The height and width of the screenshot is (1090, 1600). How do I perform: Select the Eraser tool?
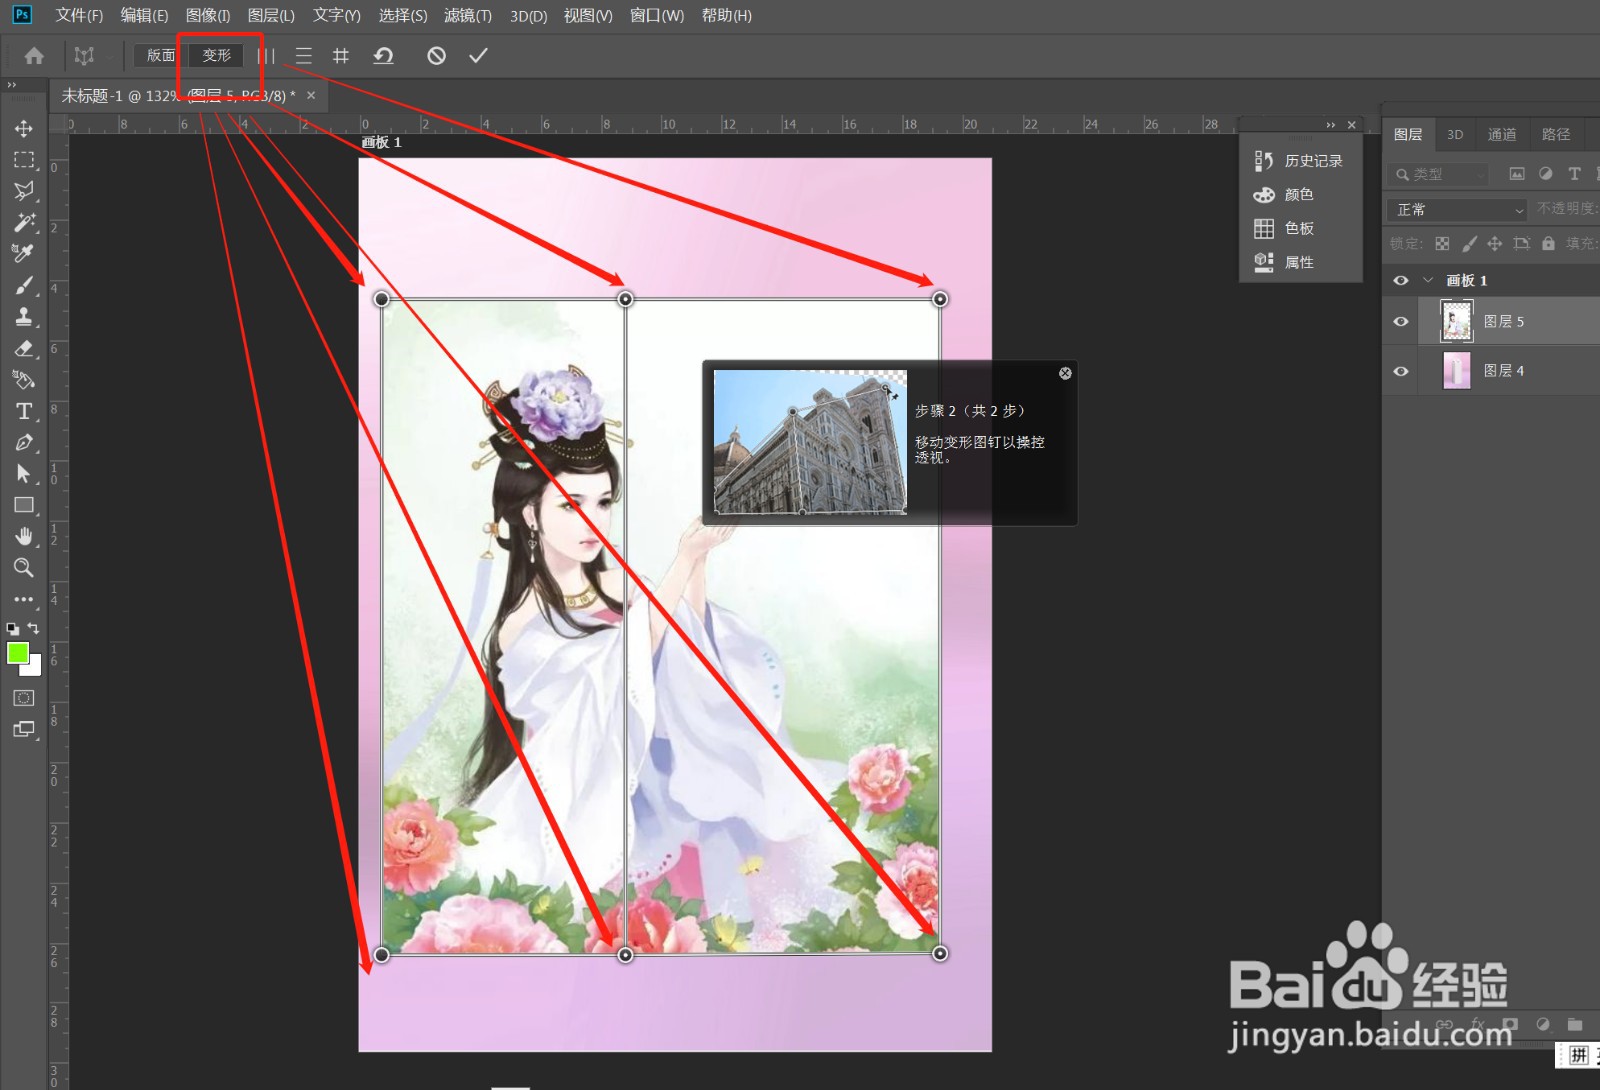[x=24, y=348]
